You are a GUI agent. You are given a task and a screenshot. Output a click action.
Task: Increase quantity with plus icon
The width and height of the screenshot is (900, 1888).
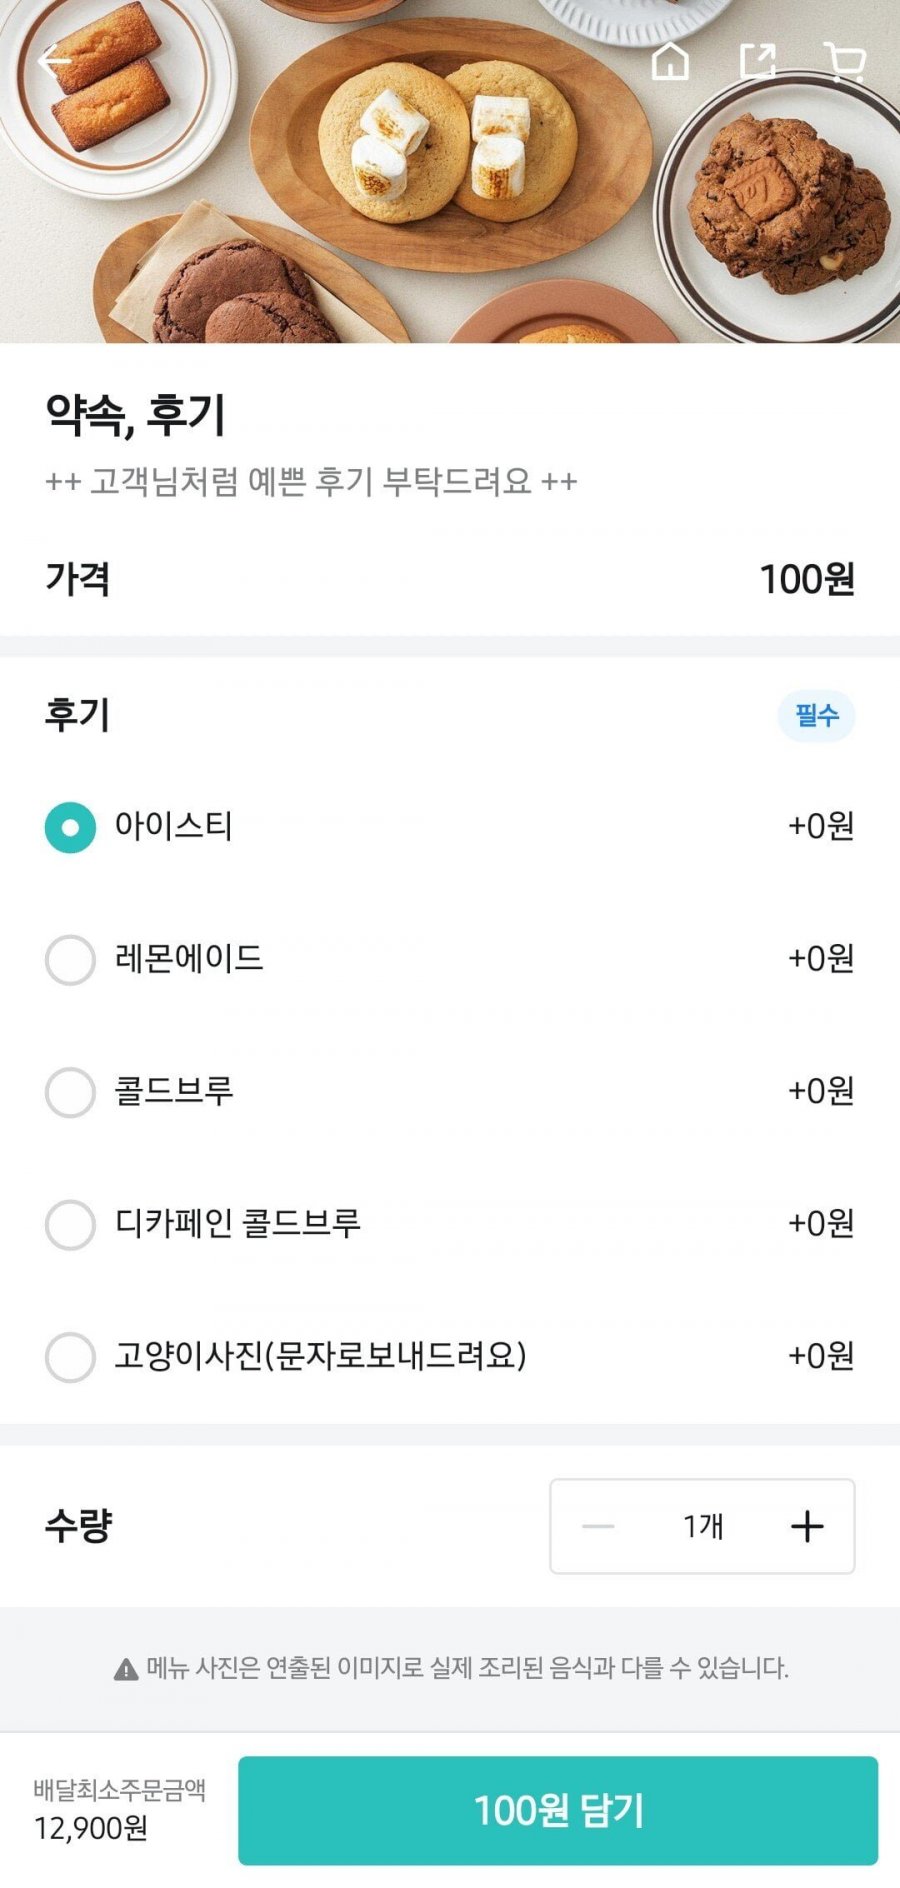pyautogui.click(x=806, y=1526)
